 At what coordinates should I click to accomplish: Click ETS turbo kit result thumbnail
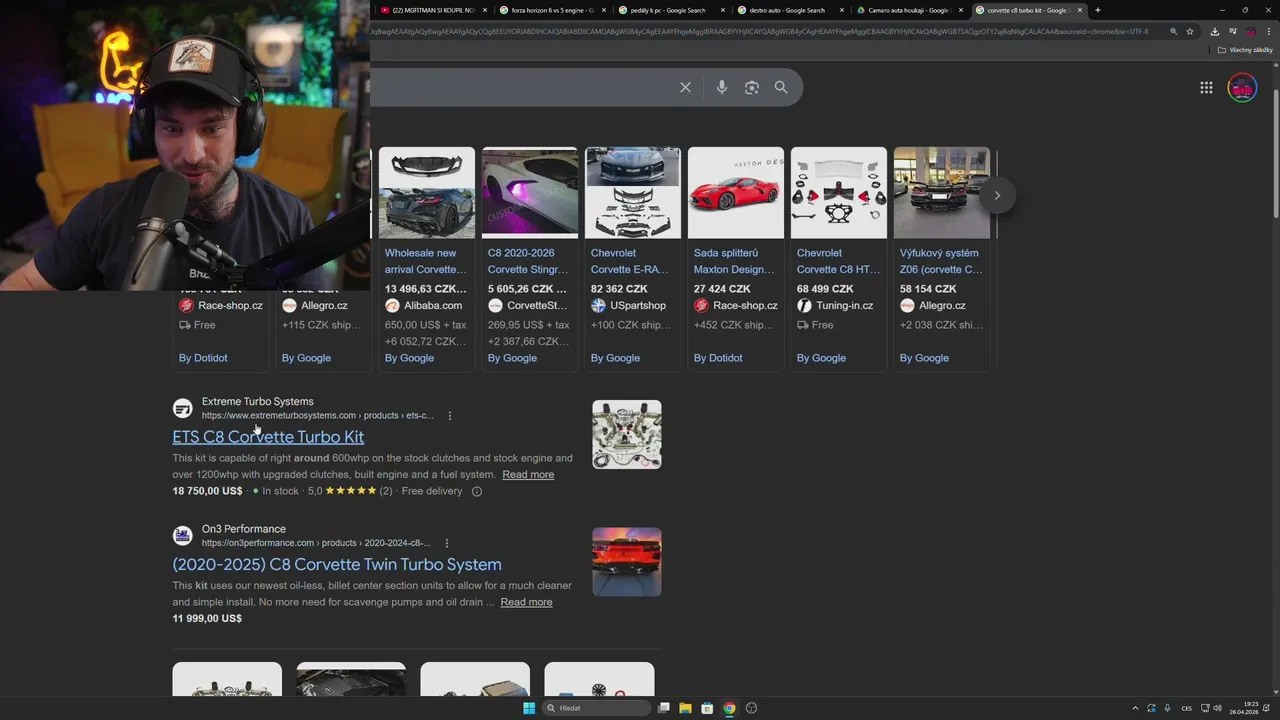click(x=627, y=435)
